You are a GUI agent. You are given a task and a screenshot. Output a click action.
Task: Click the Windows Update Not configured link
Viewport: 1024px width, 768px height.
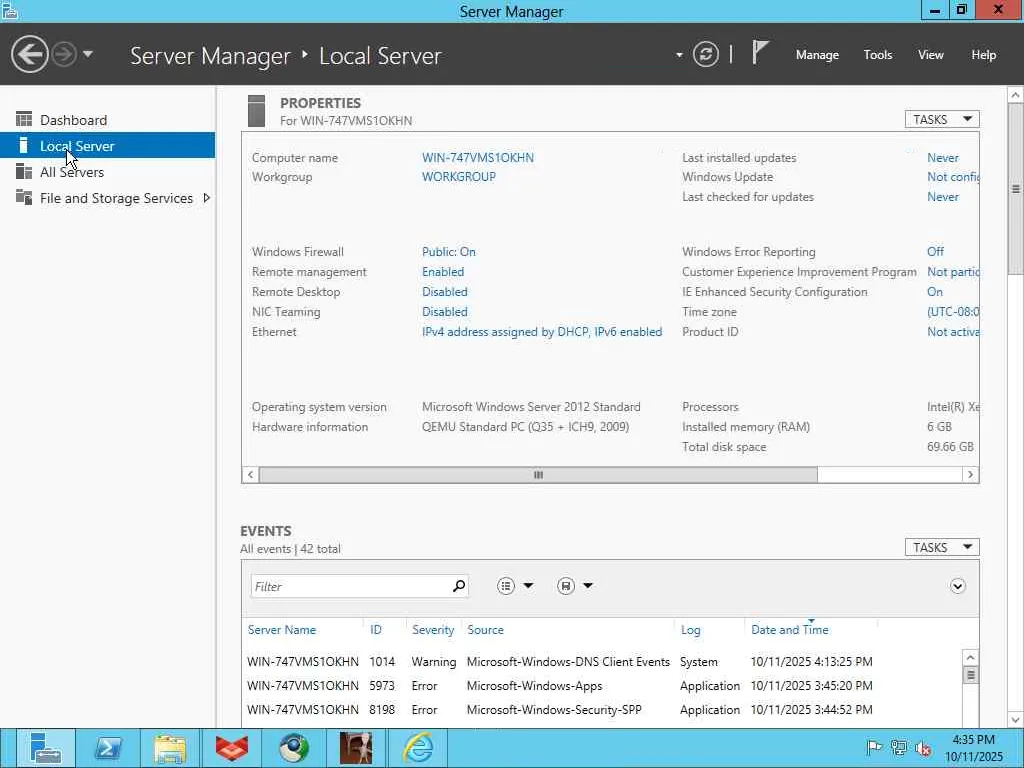click(x=953, y=176)
